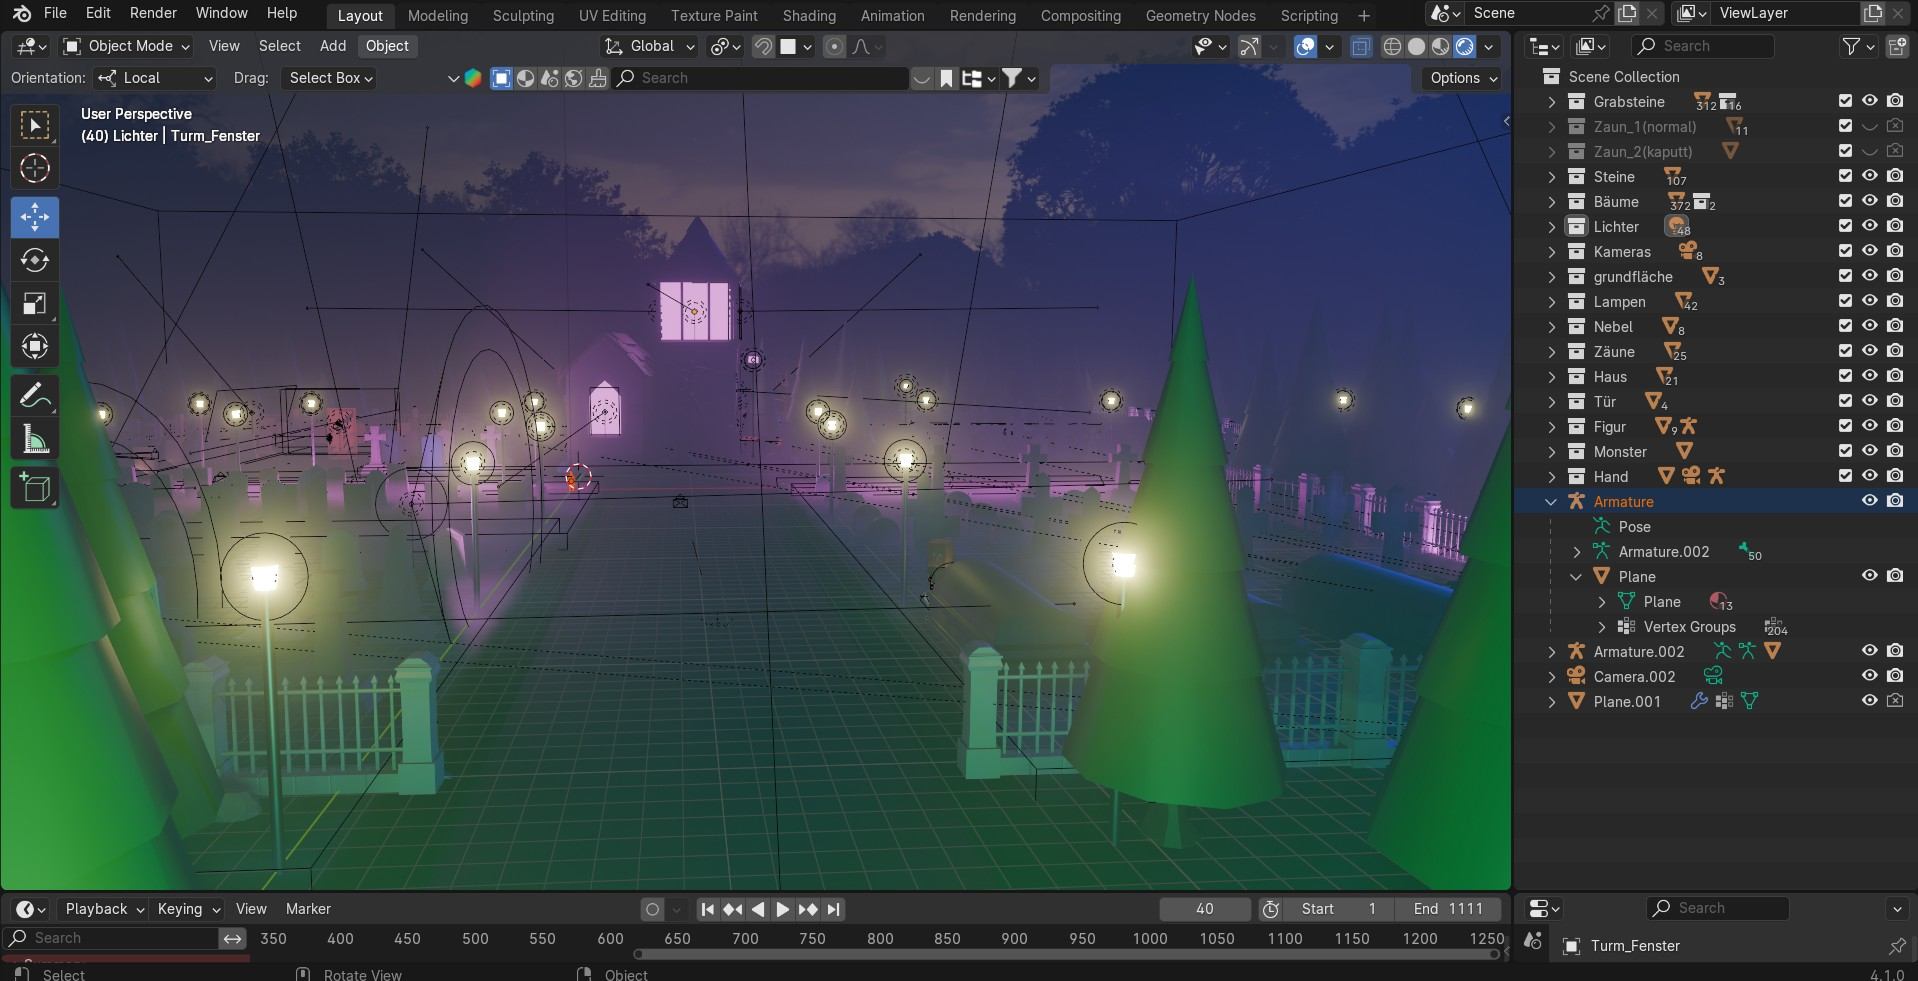The height and width of the screenshot is (981, 1918).
Task: Pick the Measure tool
Action: pos(35,440)
